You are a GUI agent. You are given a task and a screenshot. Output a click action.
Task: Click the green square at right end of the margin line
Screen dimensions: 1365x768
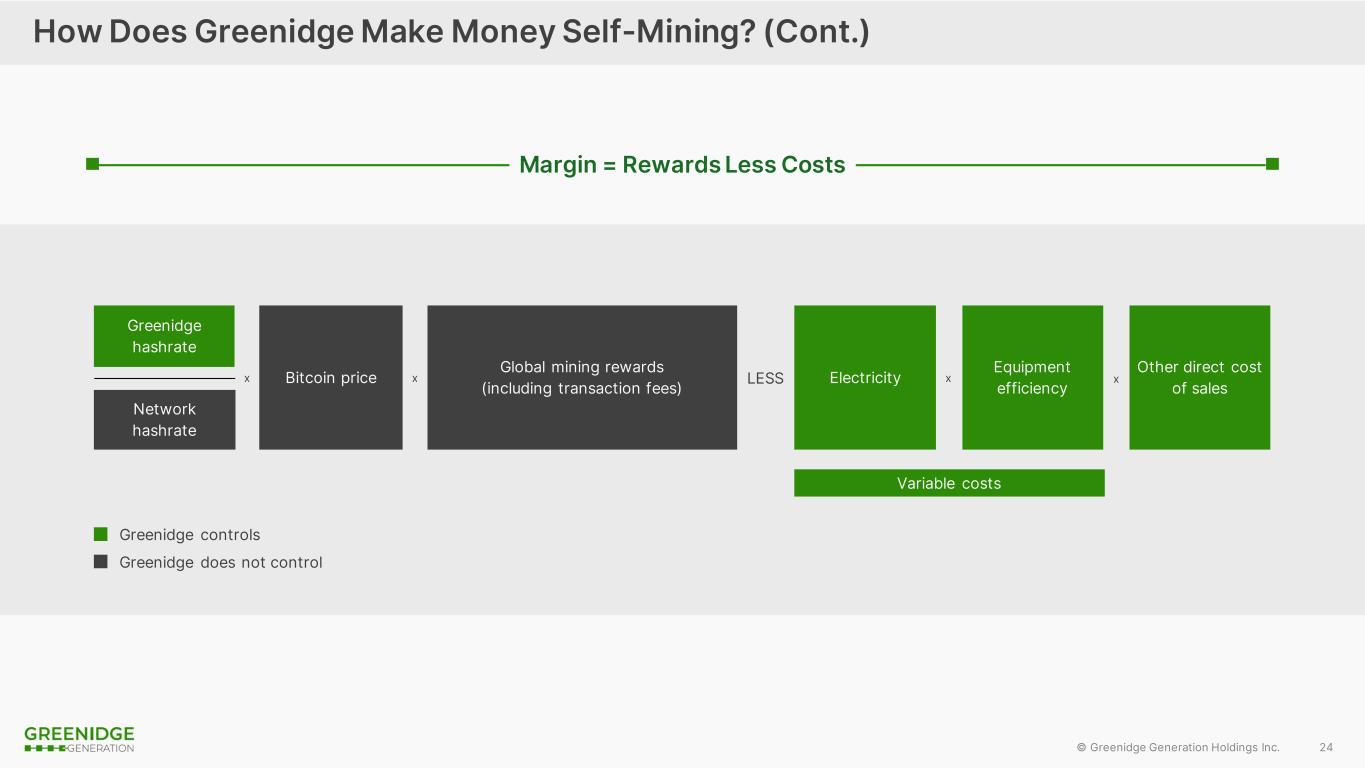click(1272, 164)
